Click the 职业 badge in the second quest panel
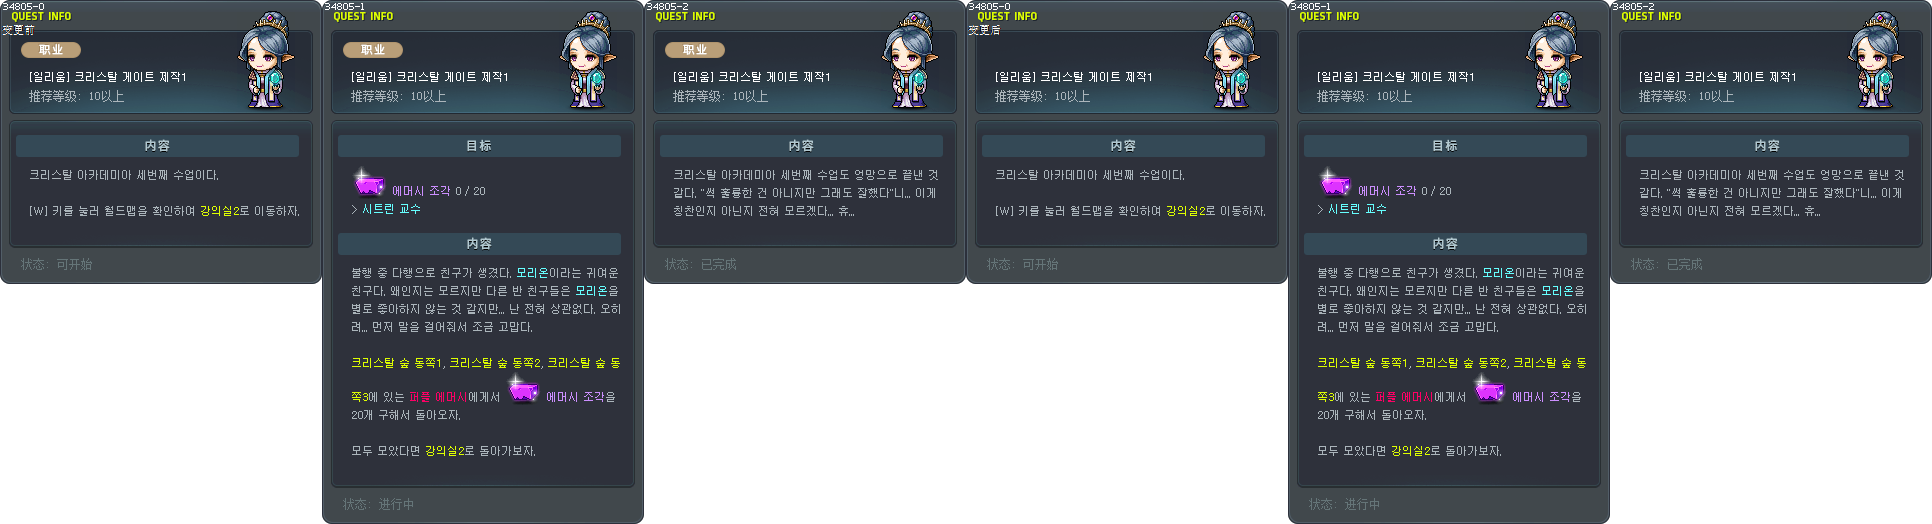1932x524 pixels. click(x=373, y=50)
